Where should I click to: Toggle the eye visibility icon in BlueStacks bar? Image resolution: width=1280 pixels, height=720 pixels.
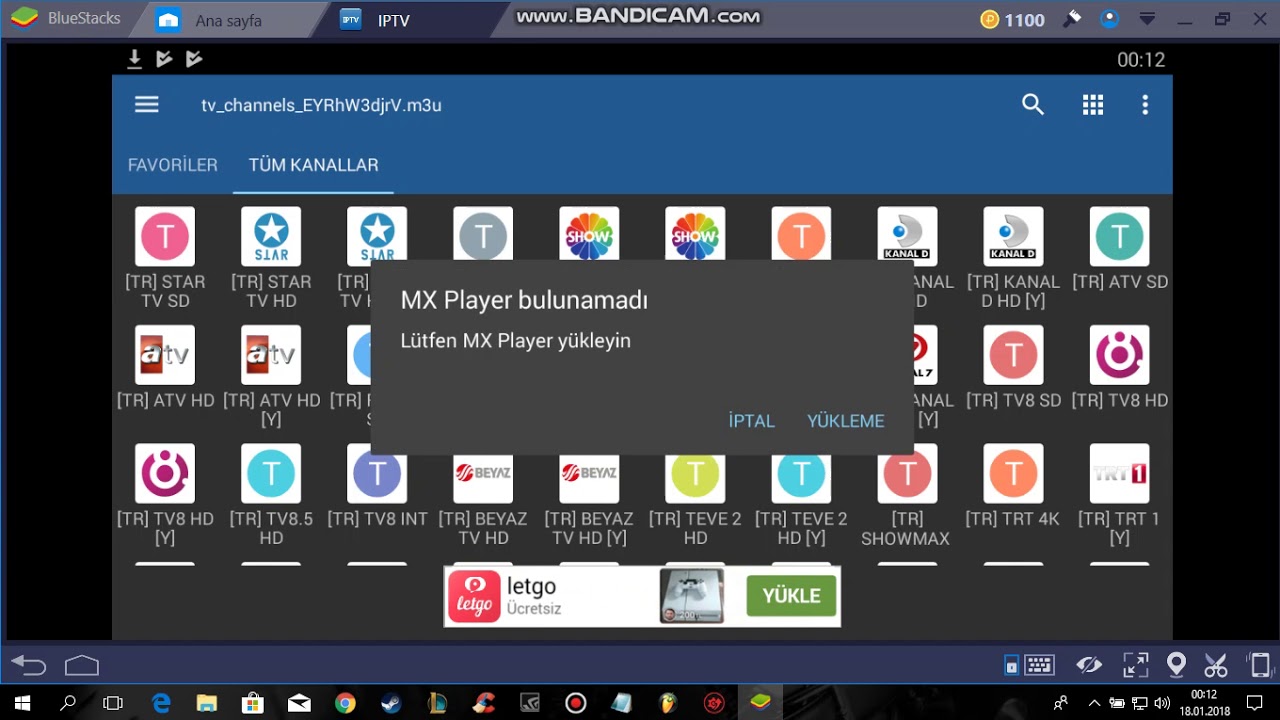(x=1089, y=665)
